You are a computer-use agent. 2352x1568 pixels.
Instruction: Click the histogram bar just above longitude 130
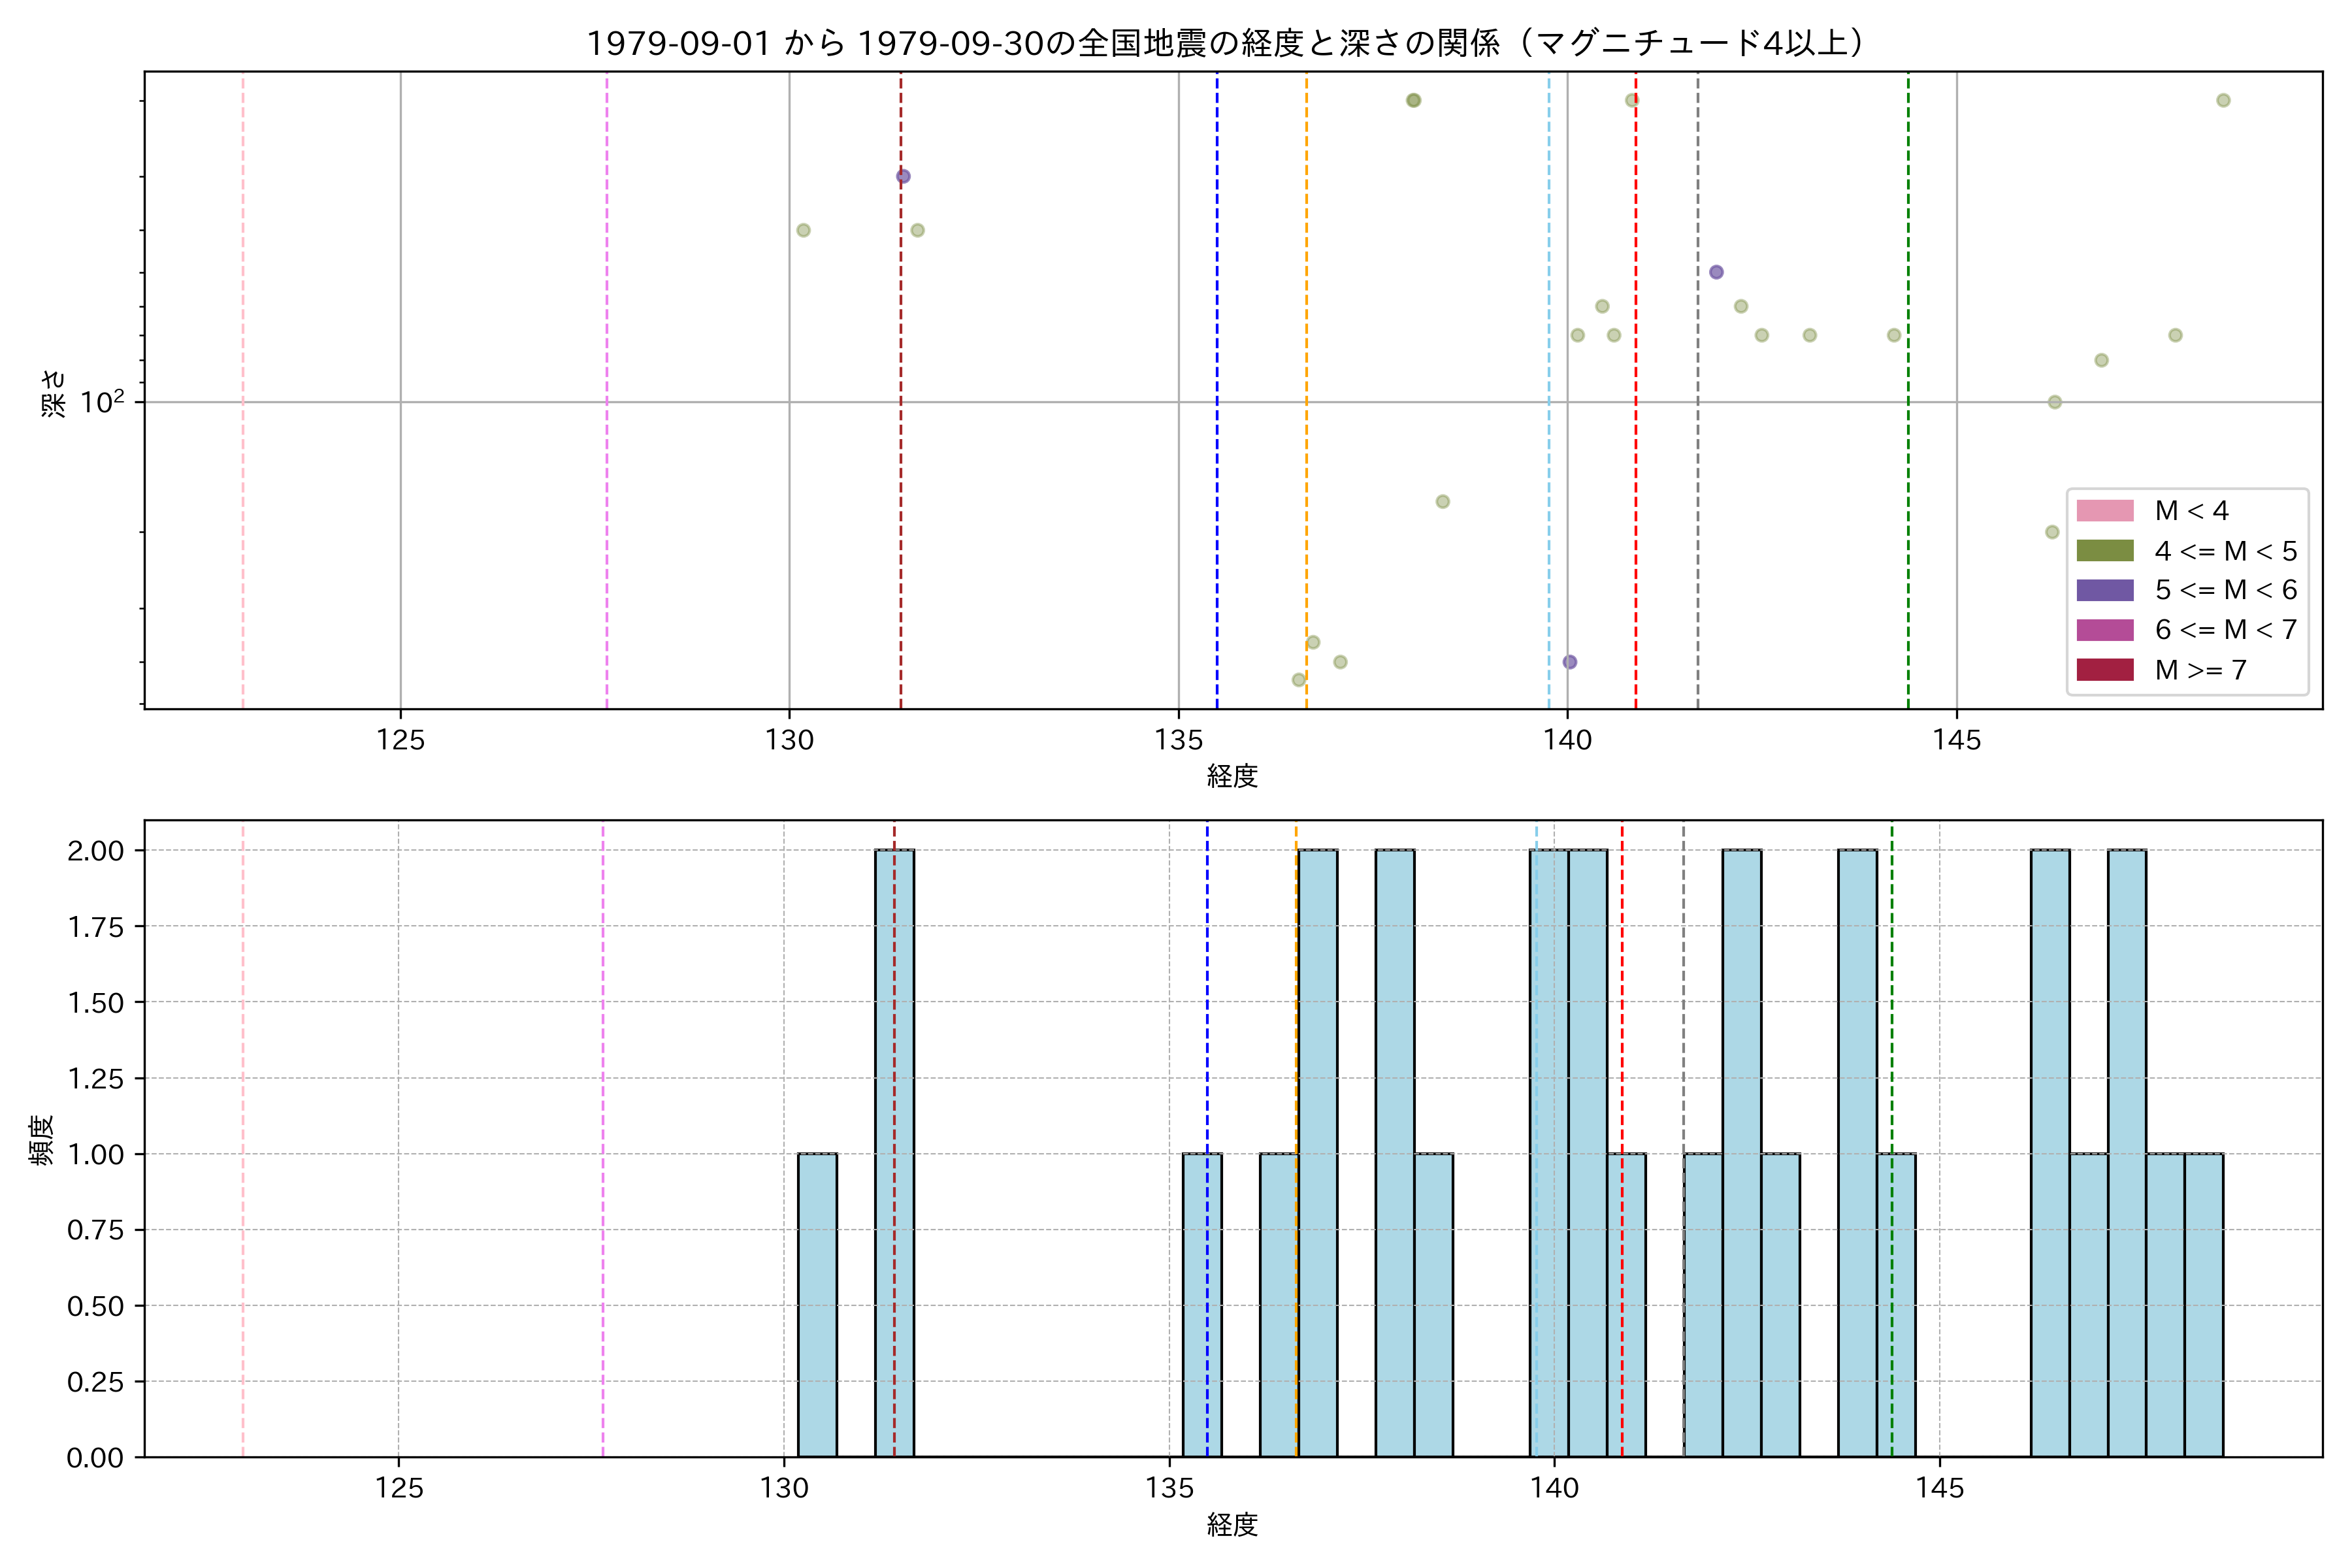coord(817,1305)
